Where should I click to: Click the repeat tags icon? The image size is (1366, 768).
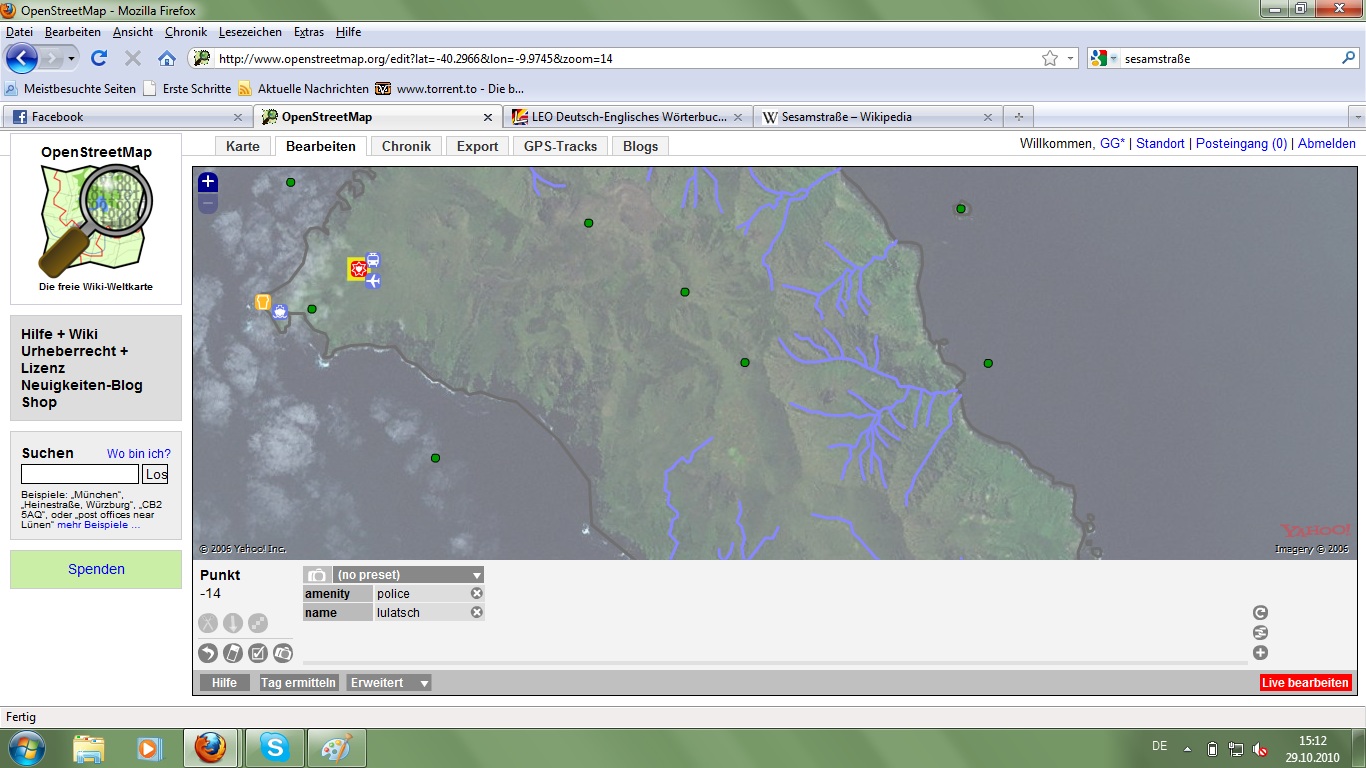pos(1260,613)
